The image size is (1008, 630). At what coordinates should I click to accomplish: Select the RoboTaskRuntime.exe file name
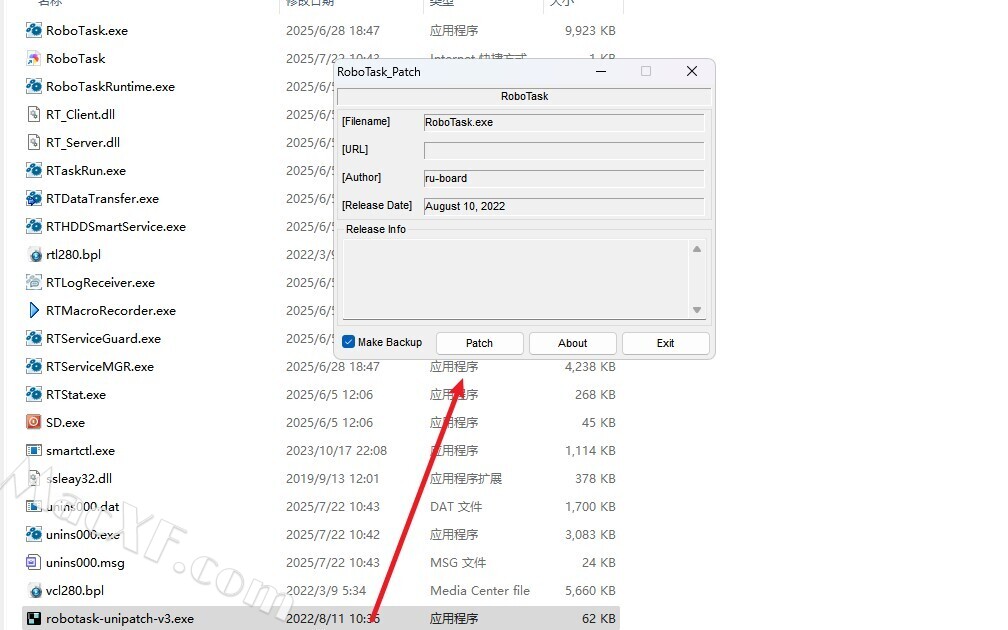pyautogui.click(x=111, y=86)
